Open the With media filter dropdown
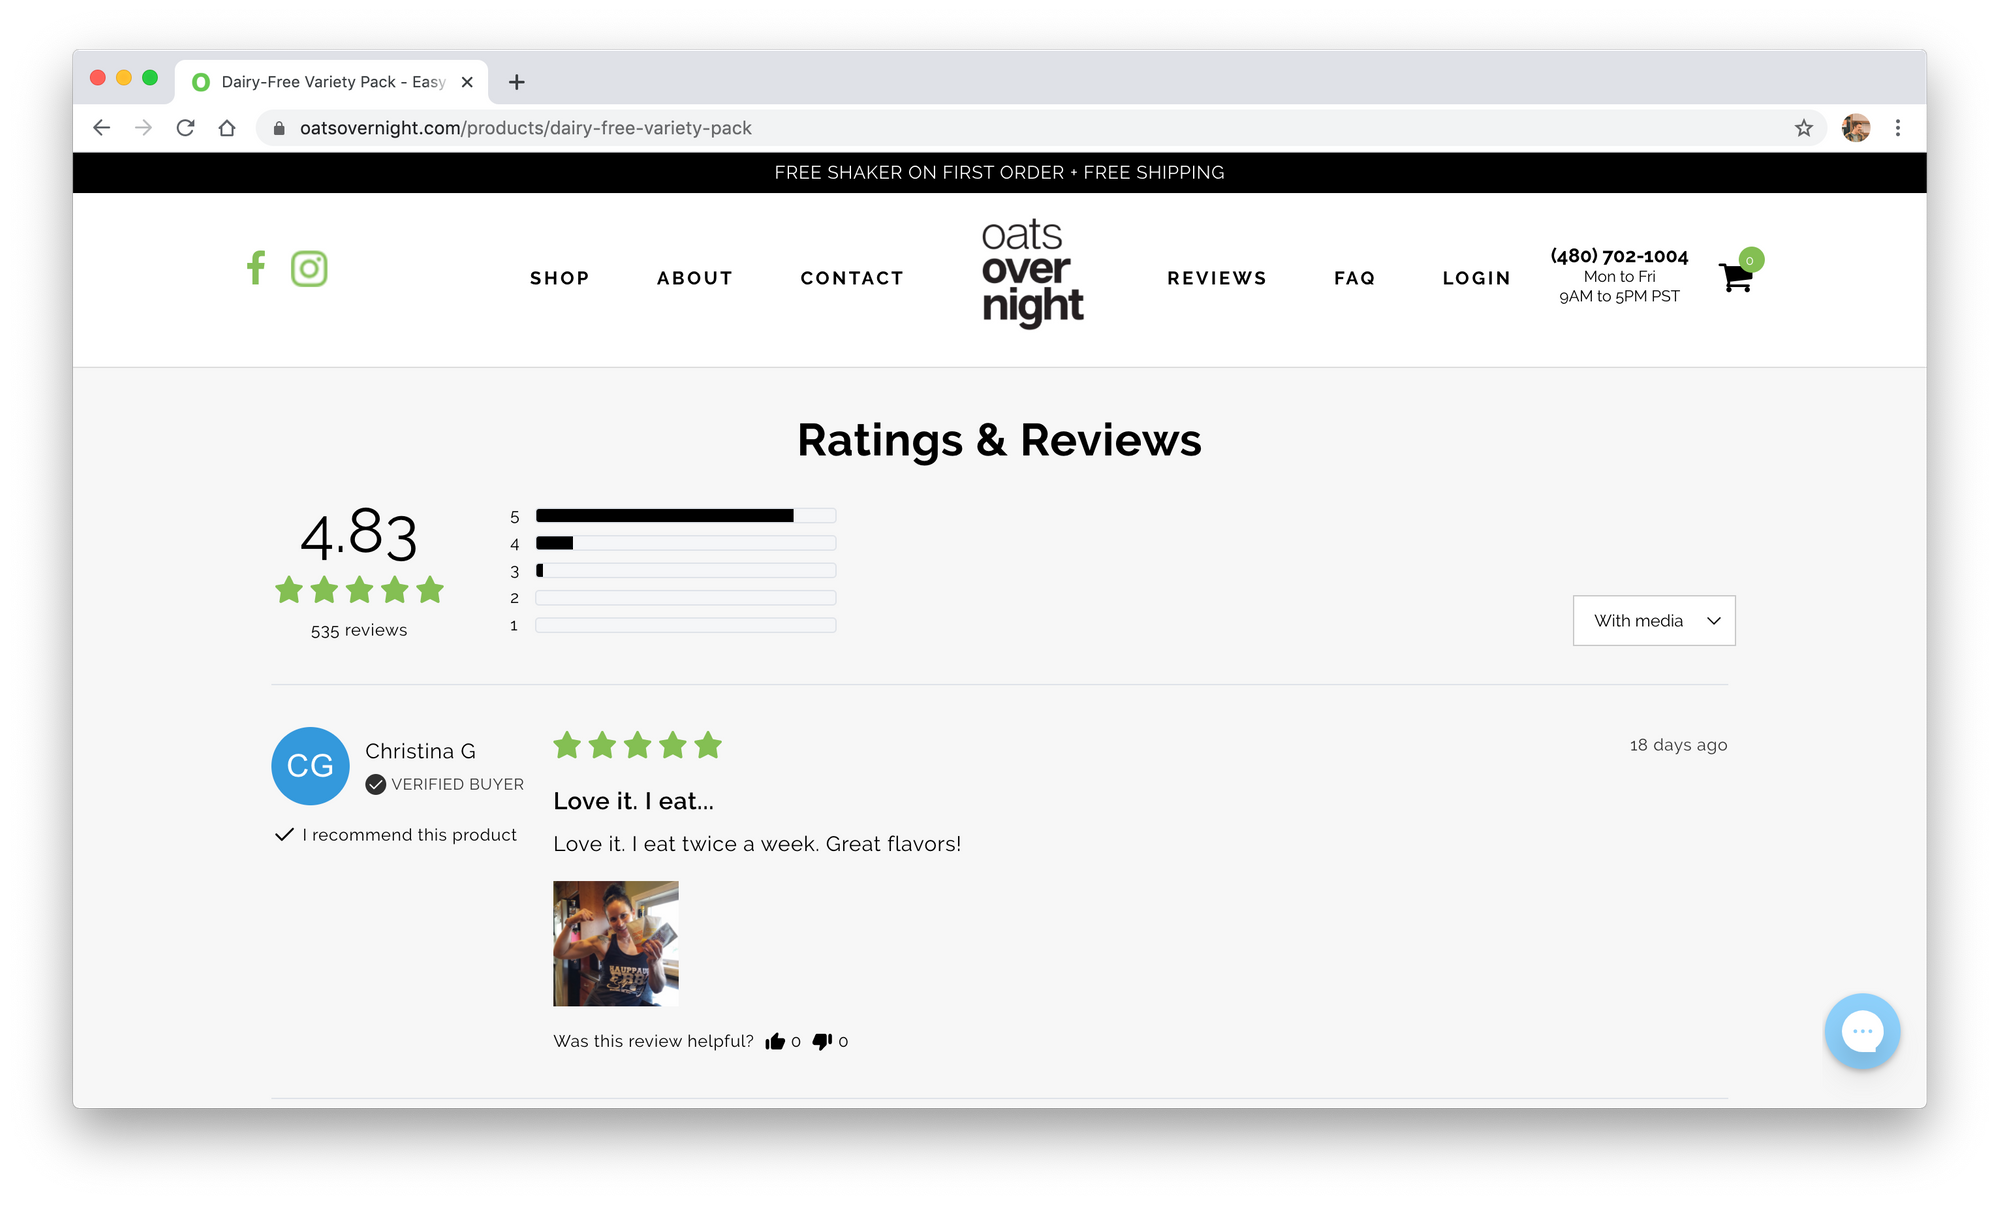The image size is (2000, 1205). 1654,621
